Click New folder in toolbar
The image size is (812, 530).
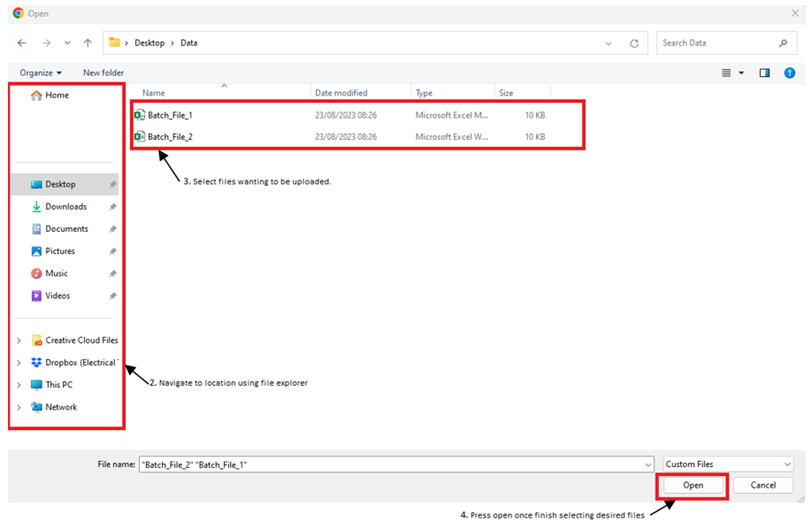(x=103, y=72)
